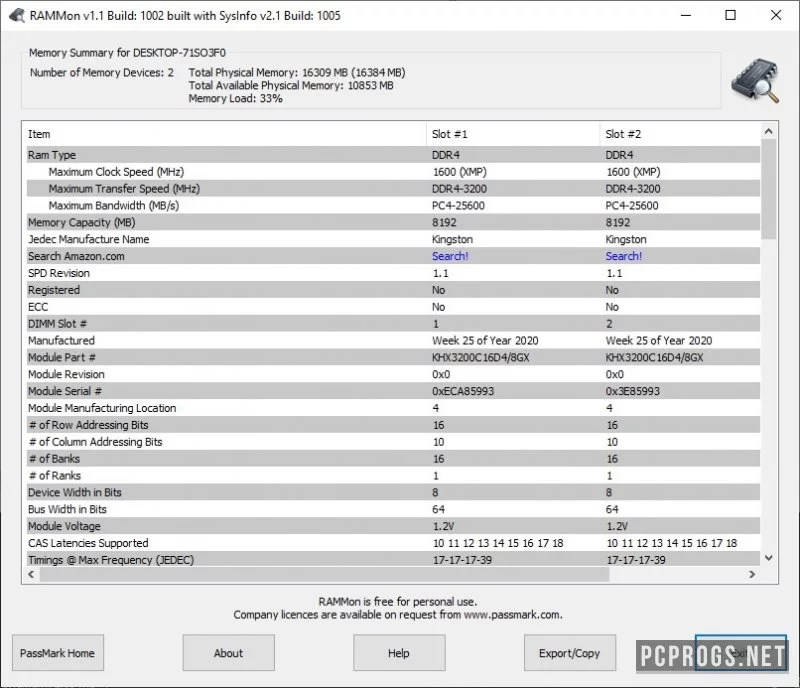The height and width of the screenshot is (688, 800).
Task: Click Slot #1 Kingston manufacturer cell
Action: coord(453,239)
